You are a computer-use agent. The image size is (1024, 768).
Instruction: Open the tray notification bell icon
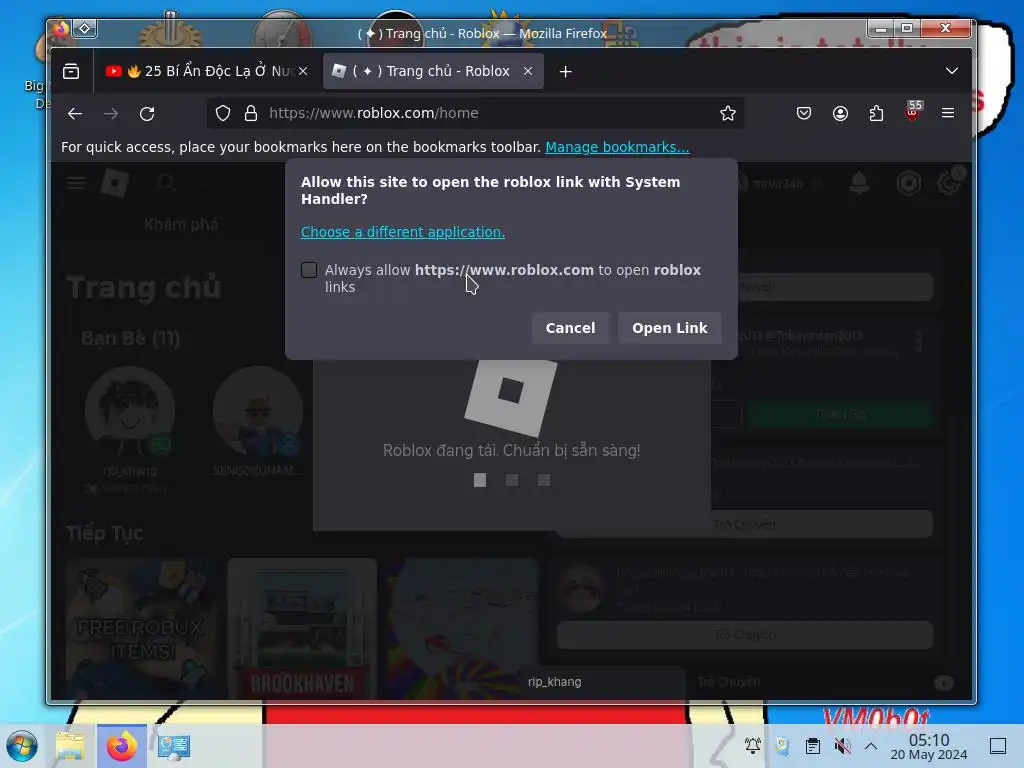(753, 745)
